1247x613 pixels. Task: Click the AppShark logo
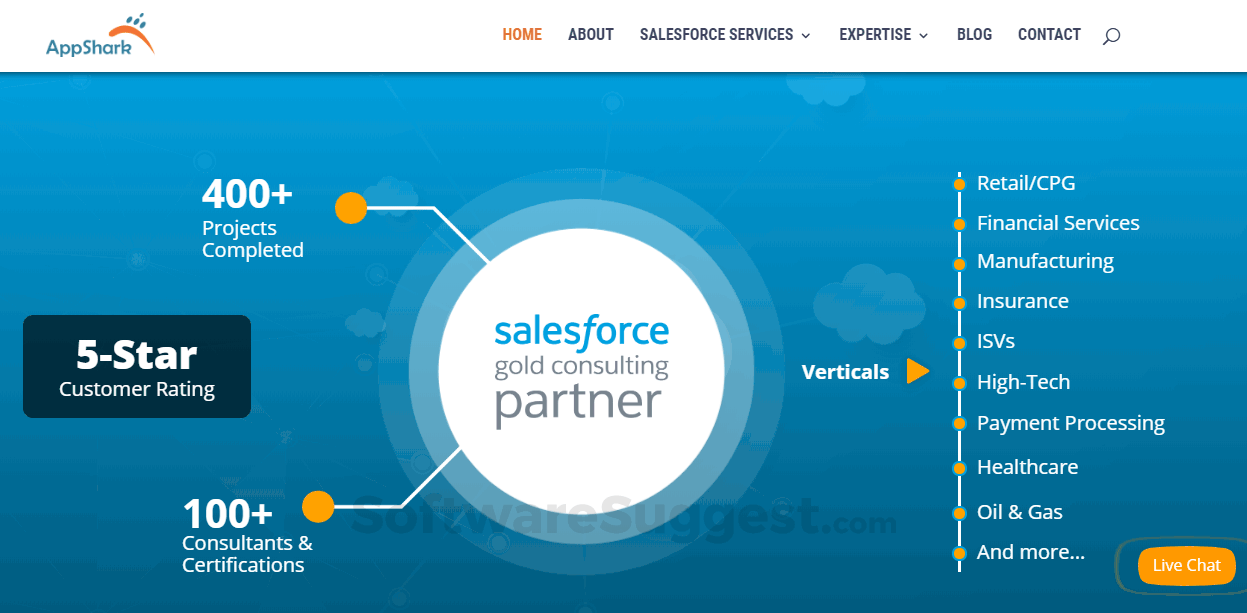tap(100, 35)
